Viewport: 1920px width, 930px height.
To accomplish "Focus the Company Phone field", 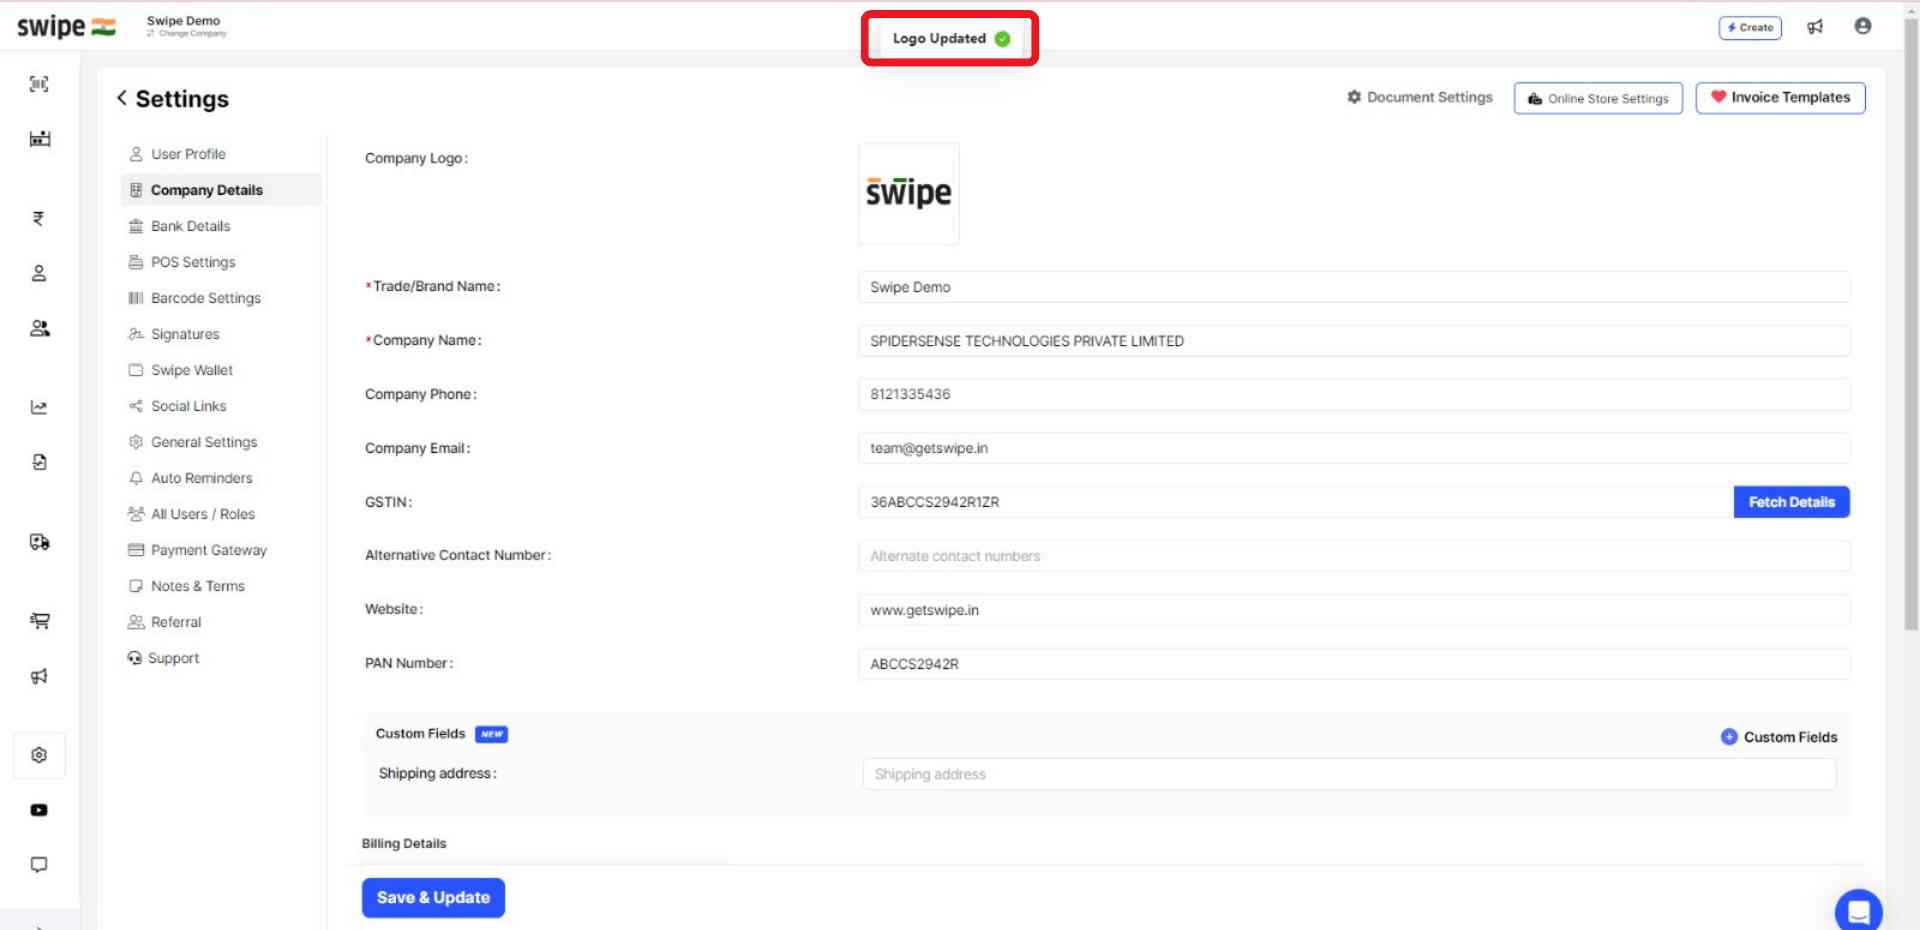I will click(x=1354, y=394).
